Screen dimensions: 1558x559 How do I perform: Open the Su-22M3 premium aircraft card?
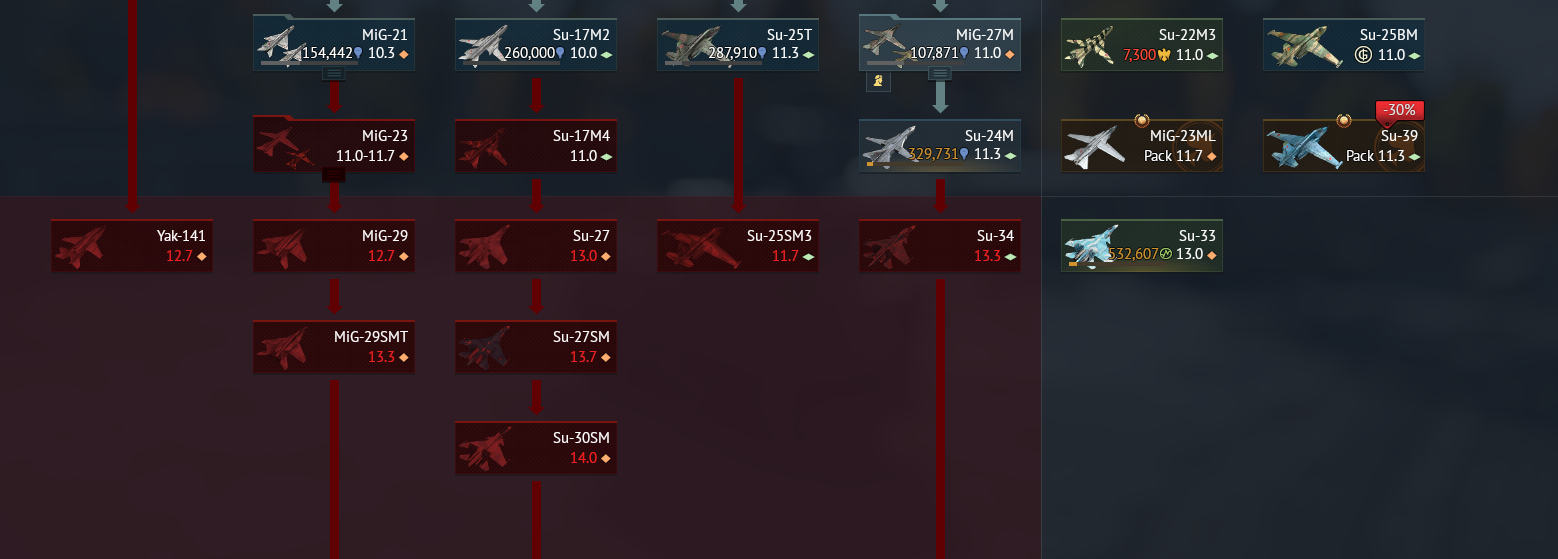coord(1142,45)
